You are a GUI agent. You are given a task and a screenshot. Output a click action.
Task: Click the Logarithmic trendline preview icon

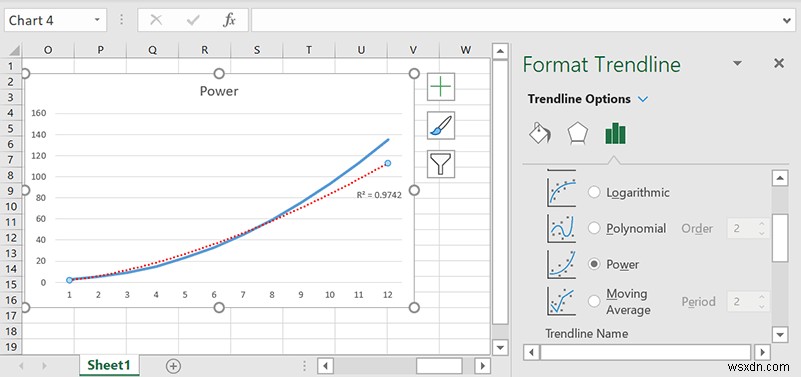coord(561,193)
